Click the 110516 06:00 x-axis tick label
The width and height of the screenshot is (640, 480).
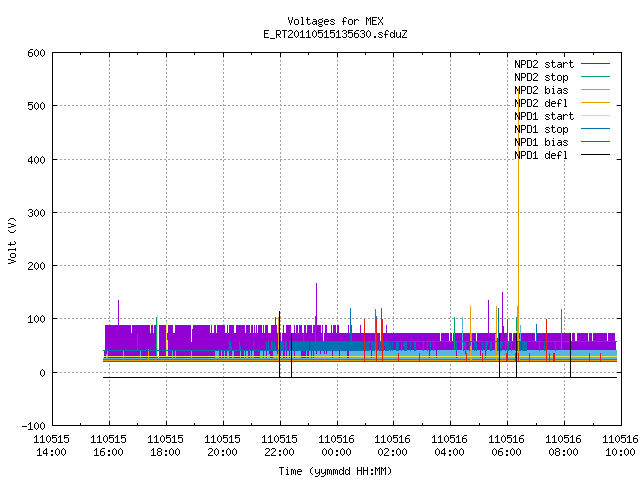507,446
